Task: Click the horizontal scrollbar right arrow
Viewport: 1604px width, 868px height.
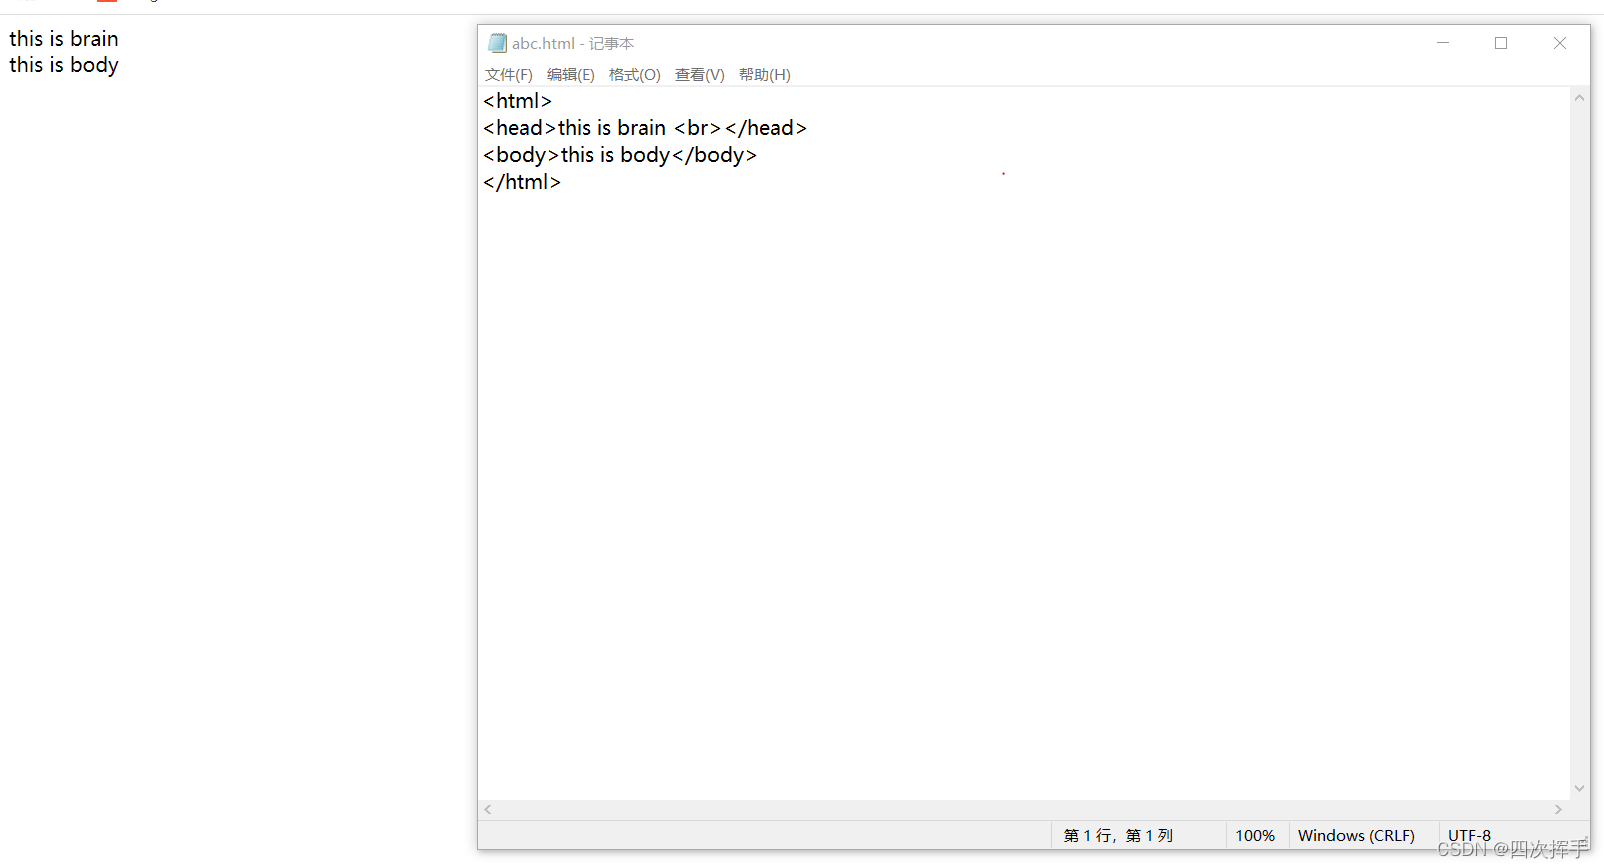Action: [x=1558, y=810]
